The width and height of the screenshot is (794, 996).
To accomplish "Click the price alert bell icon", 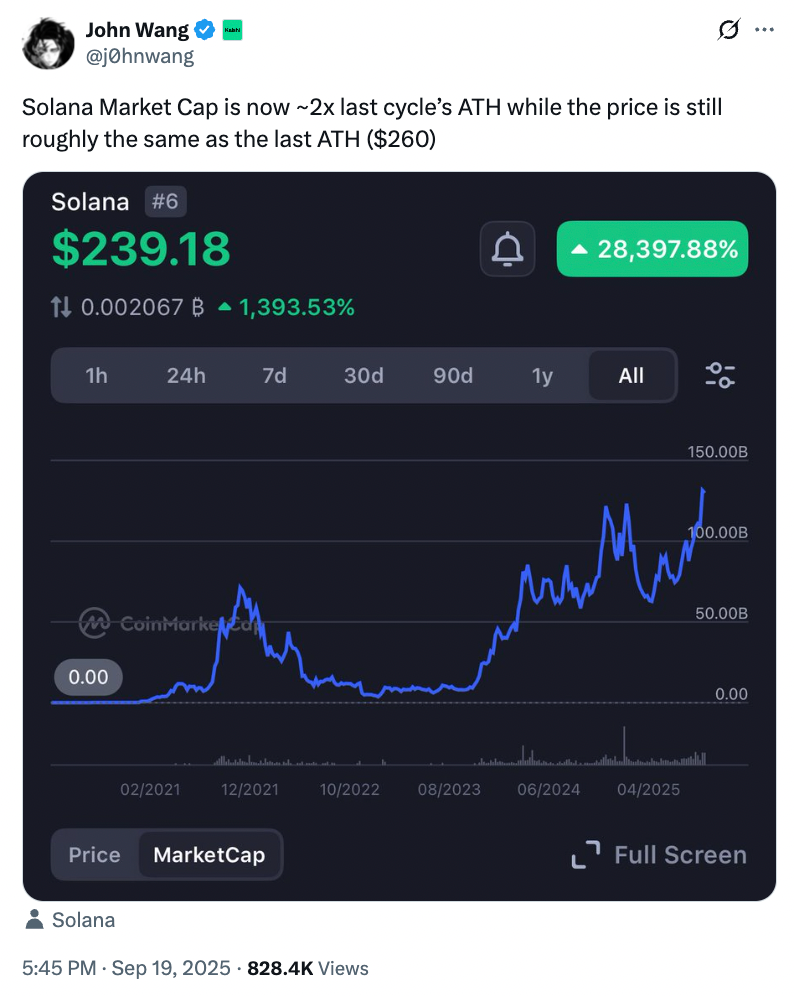I will 508,249.
